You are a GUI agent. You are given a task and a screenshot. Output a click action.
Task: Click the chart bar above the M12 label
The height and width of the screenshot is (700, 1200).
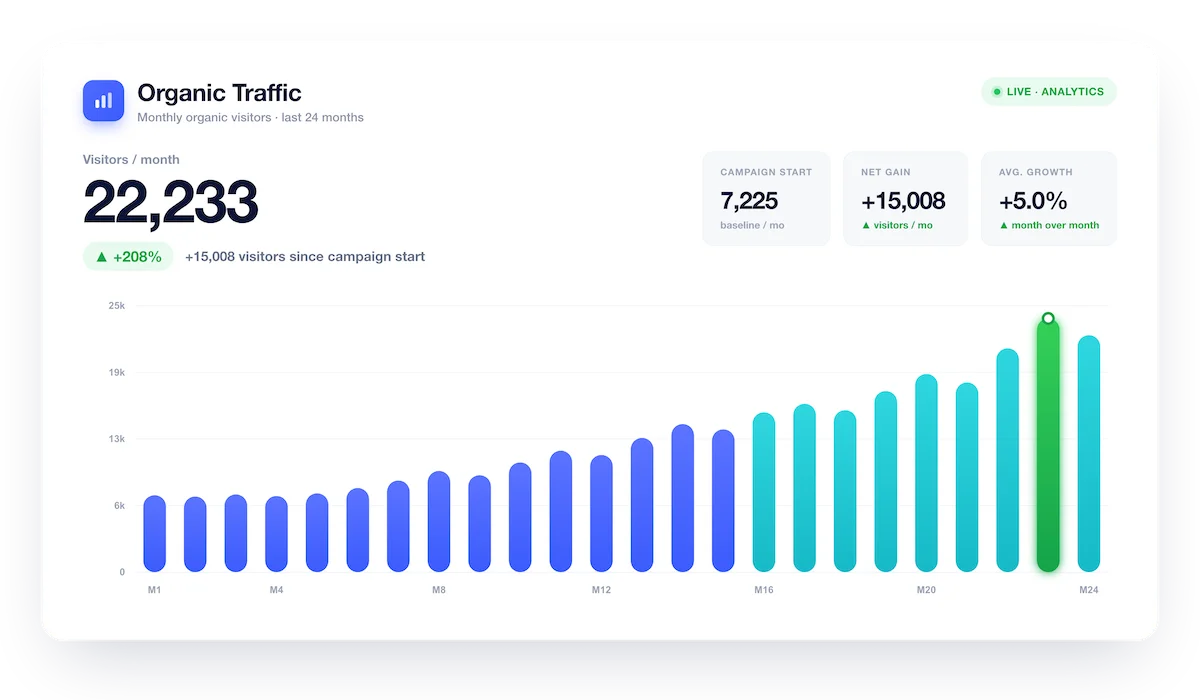601,514
